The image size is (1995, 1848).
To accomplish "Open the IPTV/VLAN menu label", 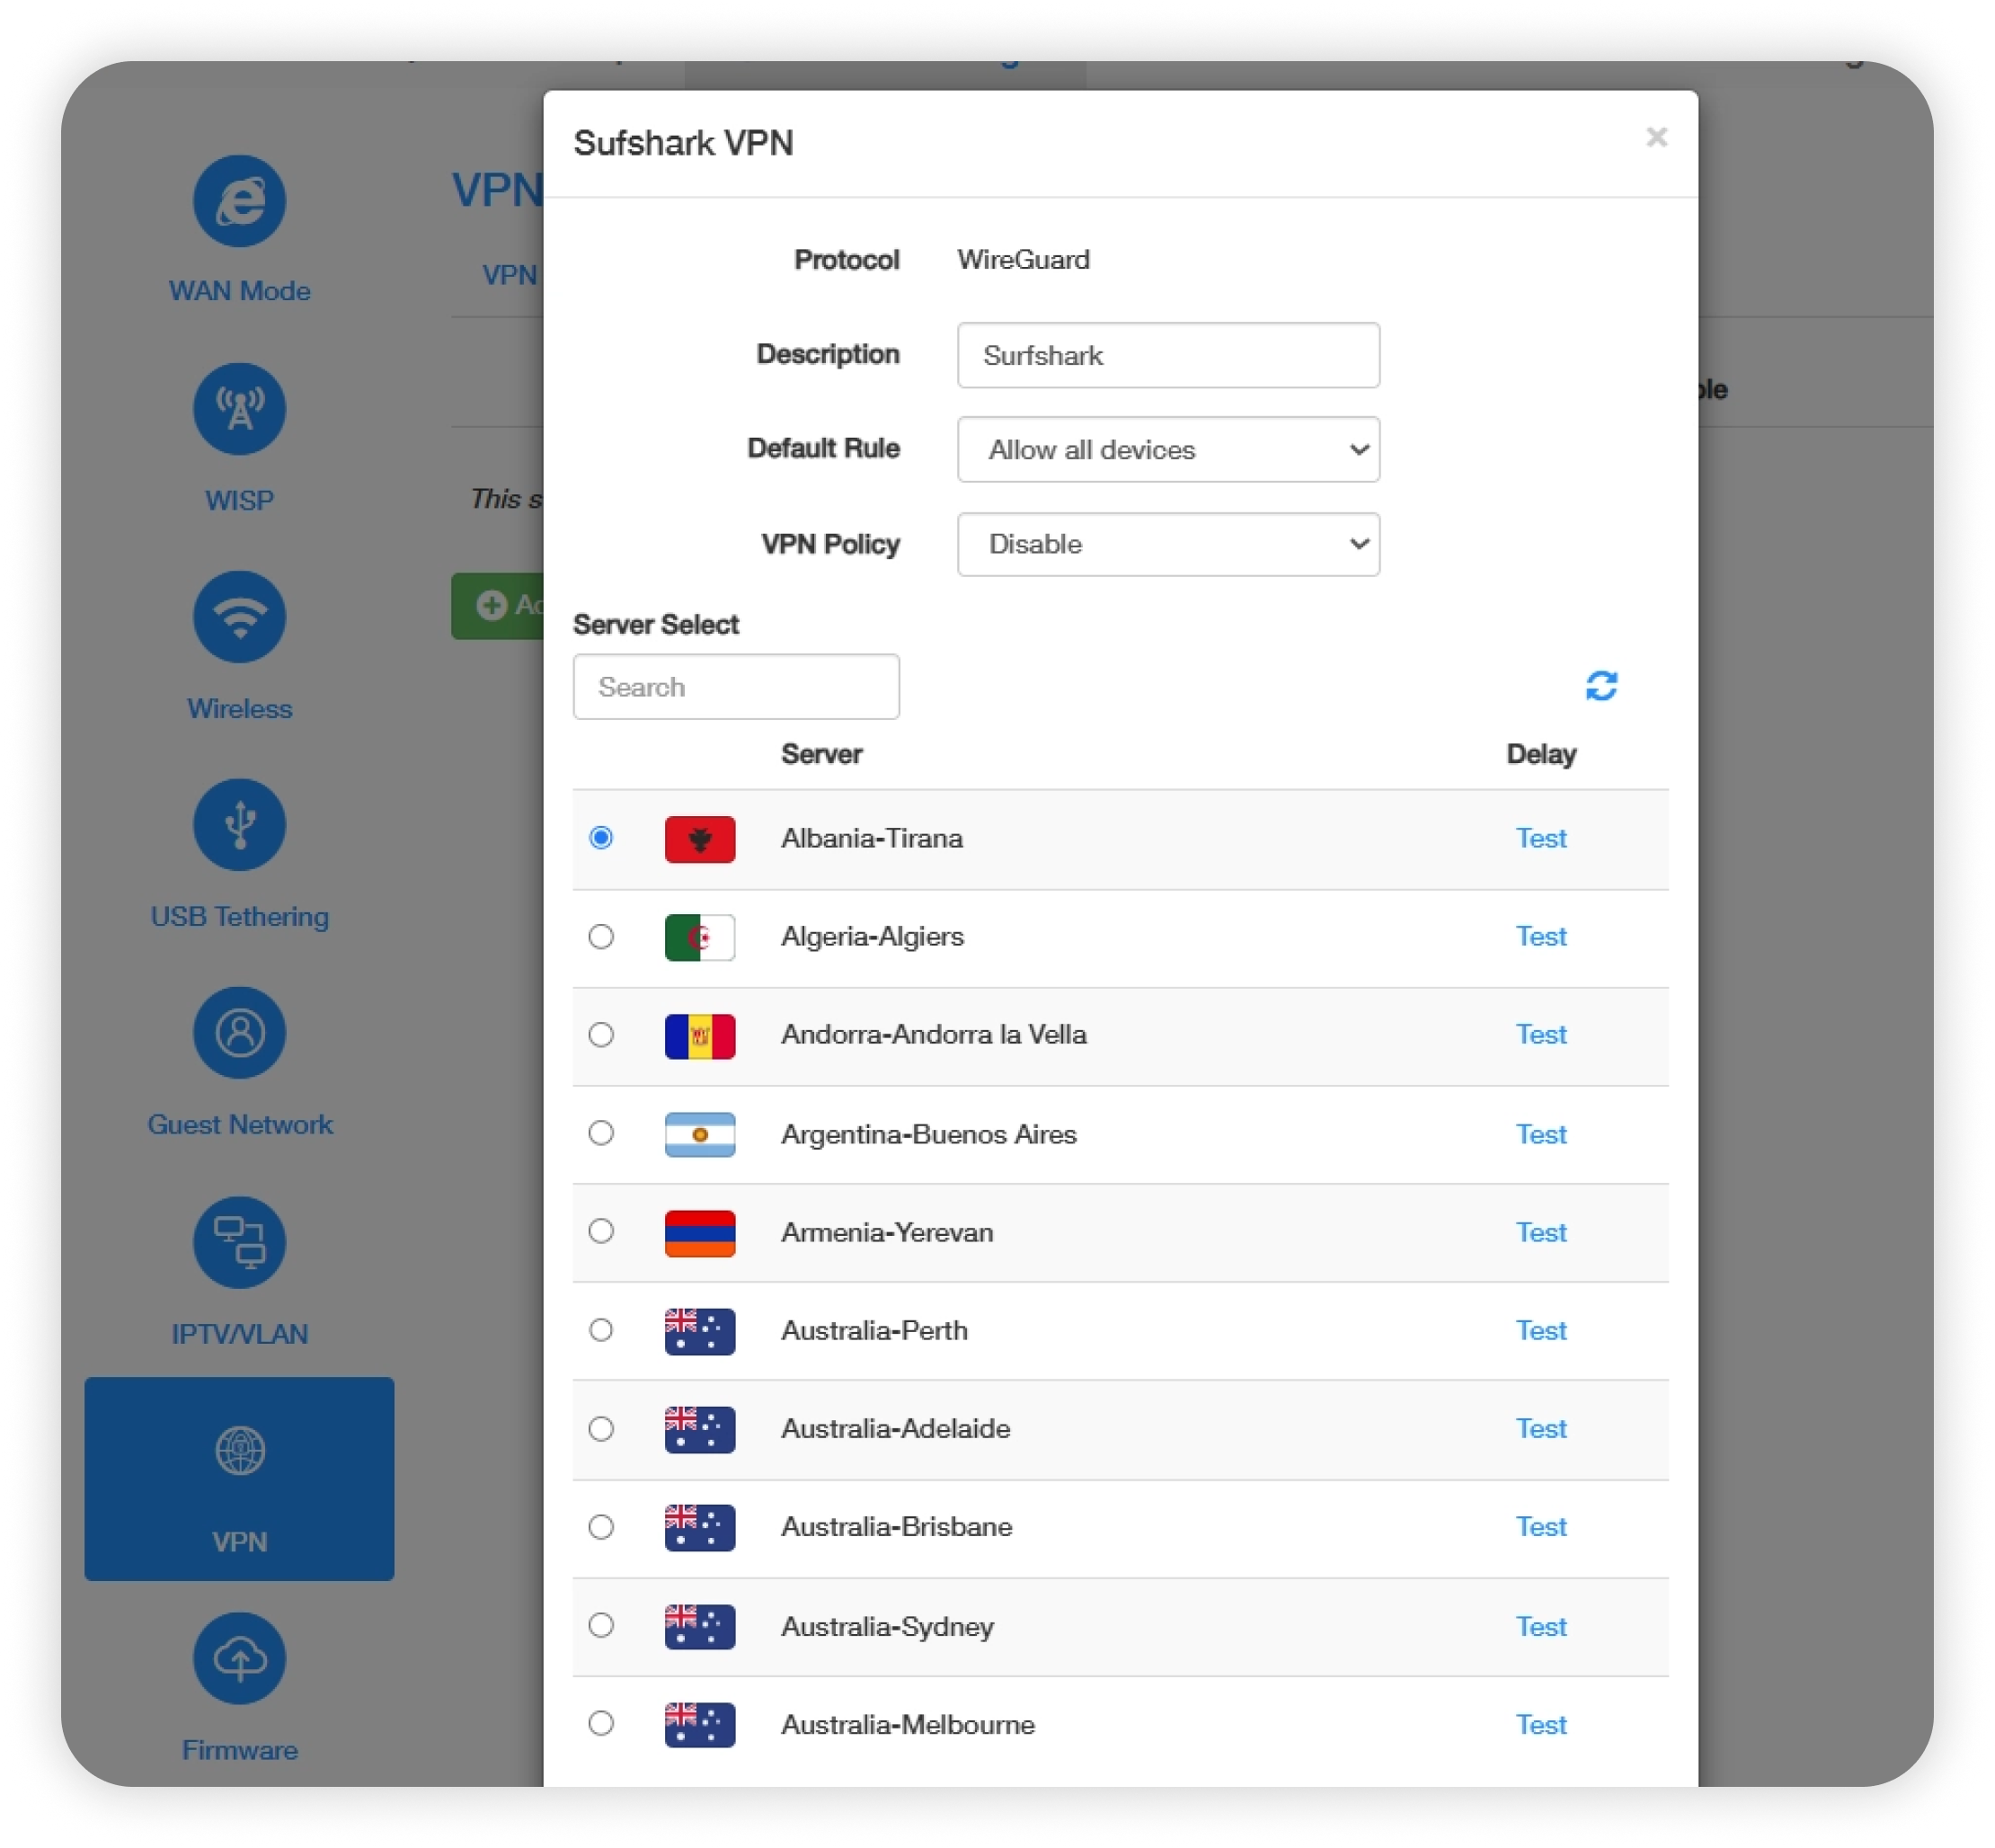I will pos(240,1334).
